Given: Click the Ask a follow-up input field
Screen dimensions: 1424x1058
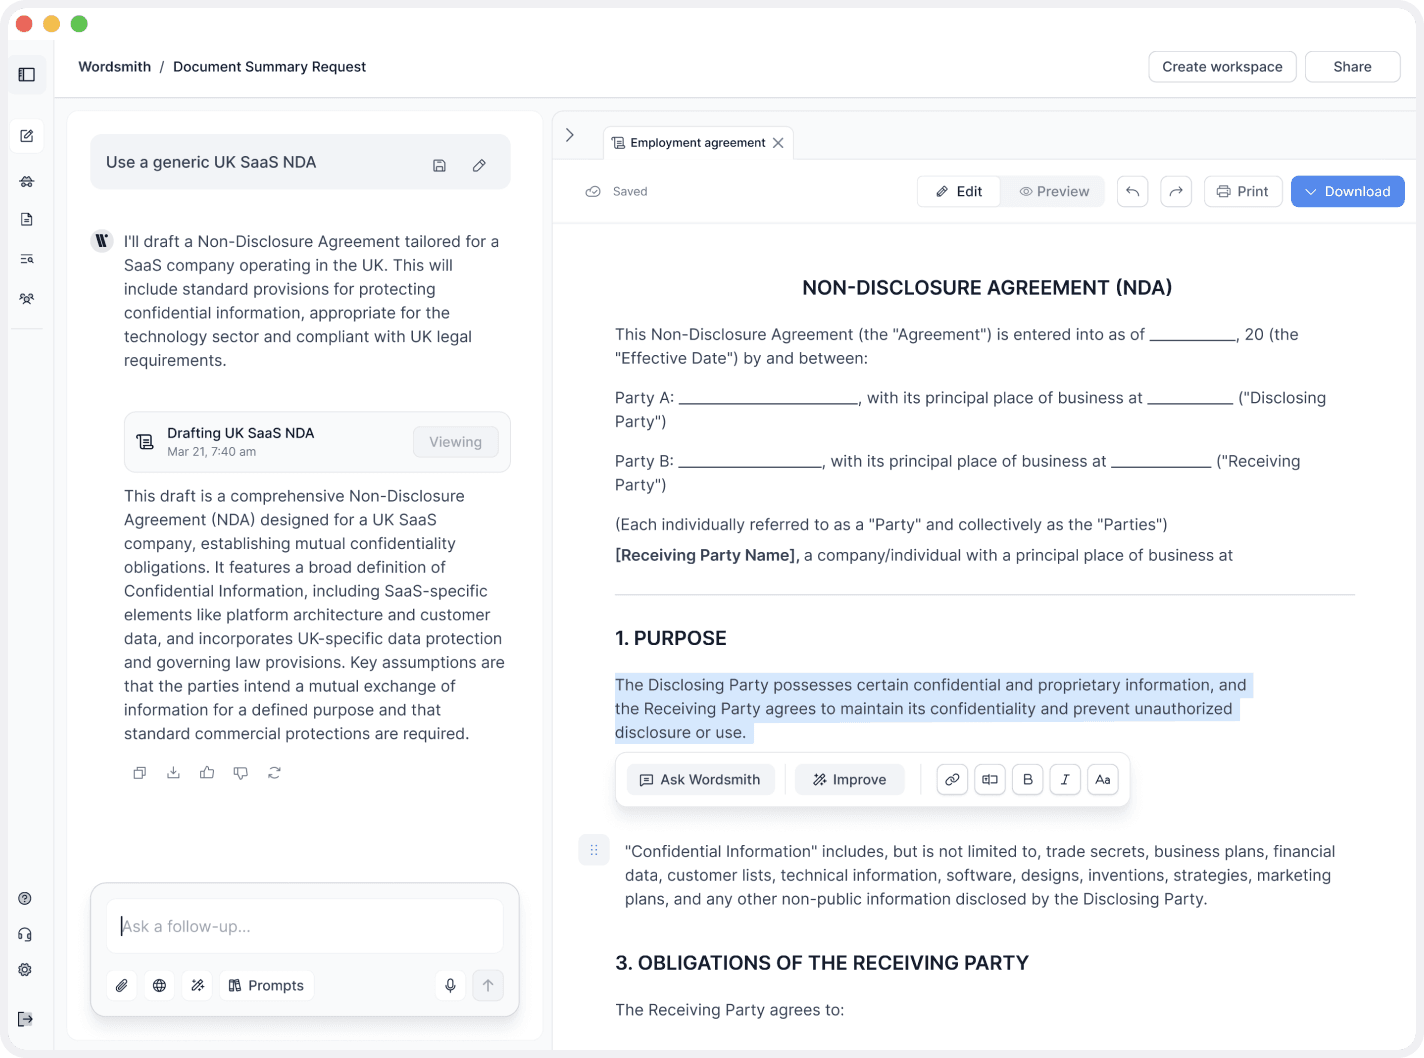Looking at the screenshot, I should [x=305, y=926].
